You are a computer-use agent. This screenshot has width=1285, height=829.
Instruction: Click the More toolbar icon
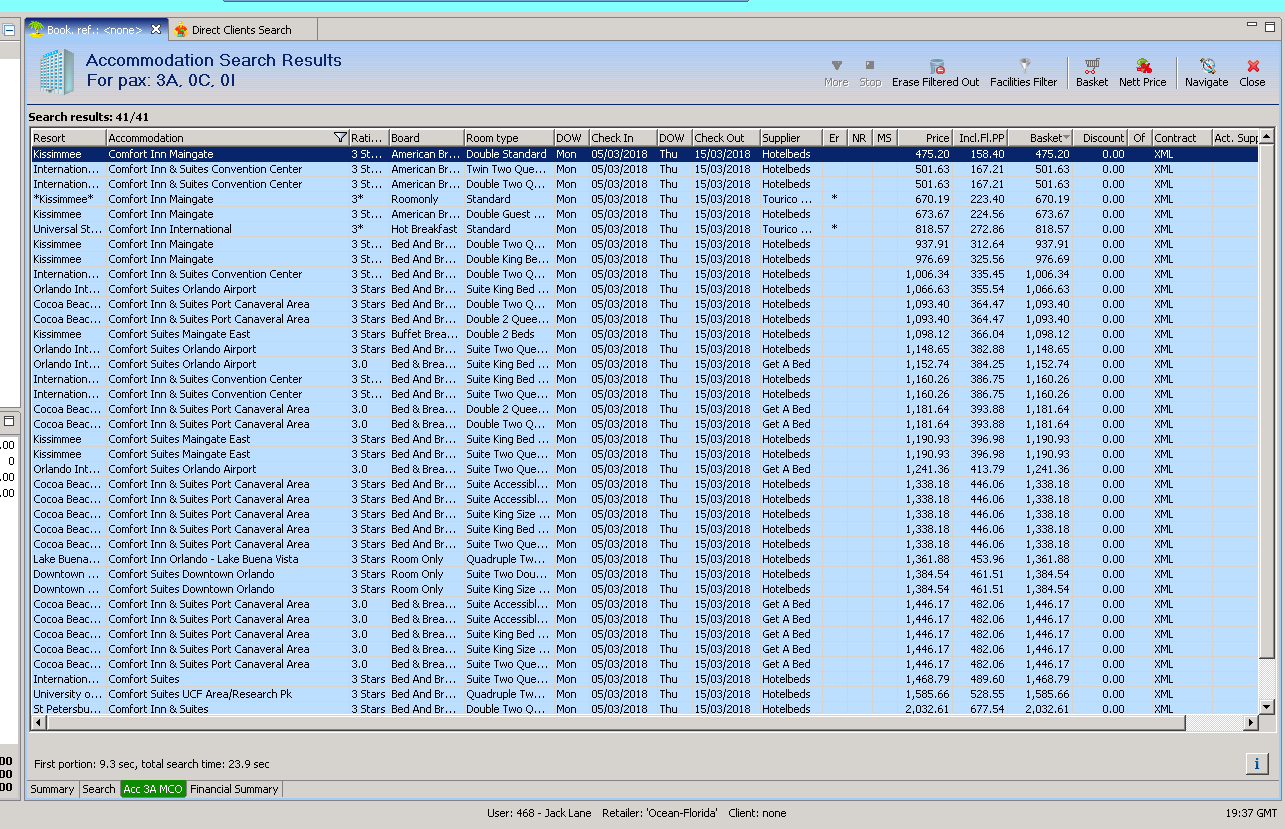836,73
